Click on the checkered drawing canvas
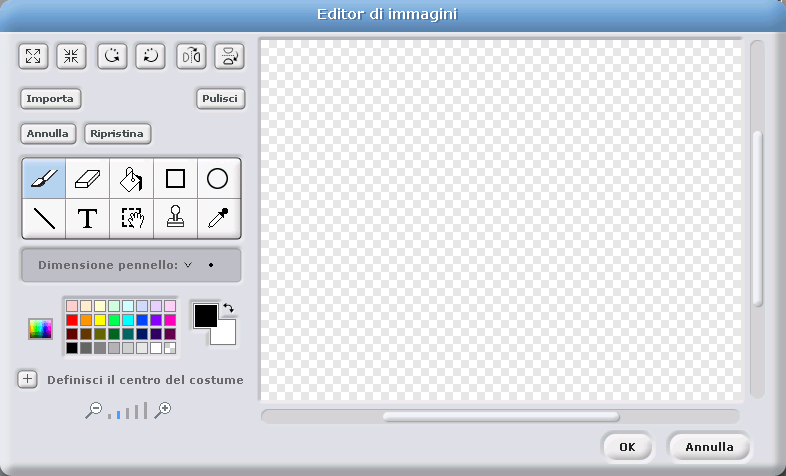Screen dimensions: 786x476 point(501,220)
